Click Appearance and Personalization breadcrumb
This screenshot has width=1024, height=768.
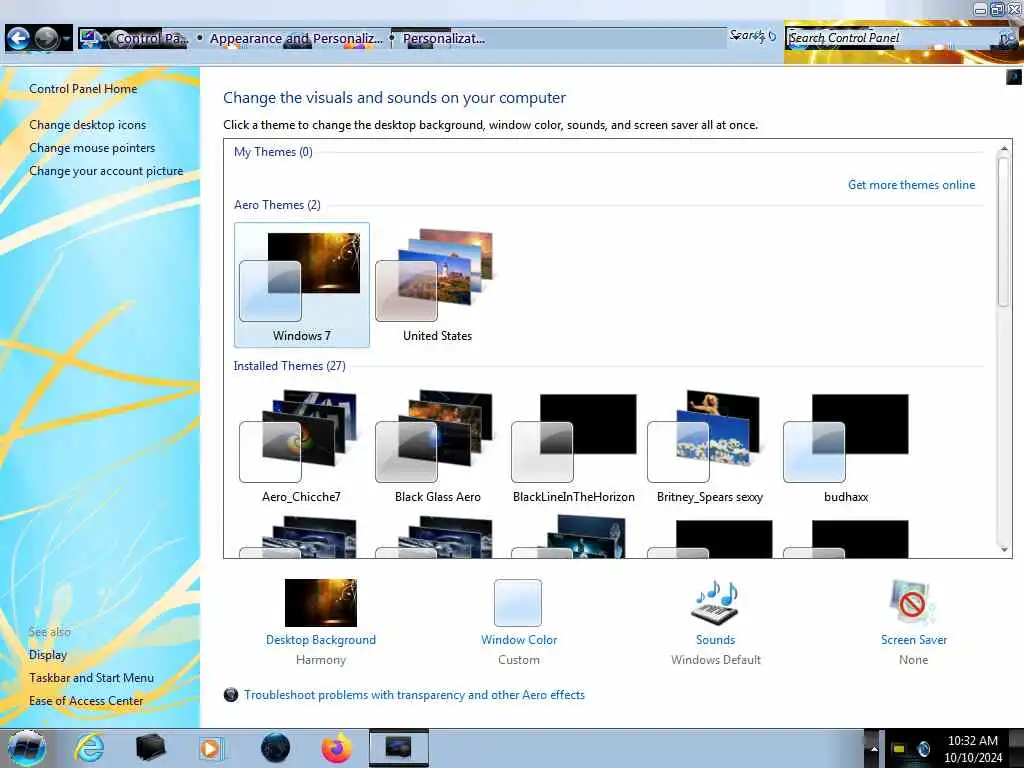[296, 39]
